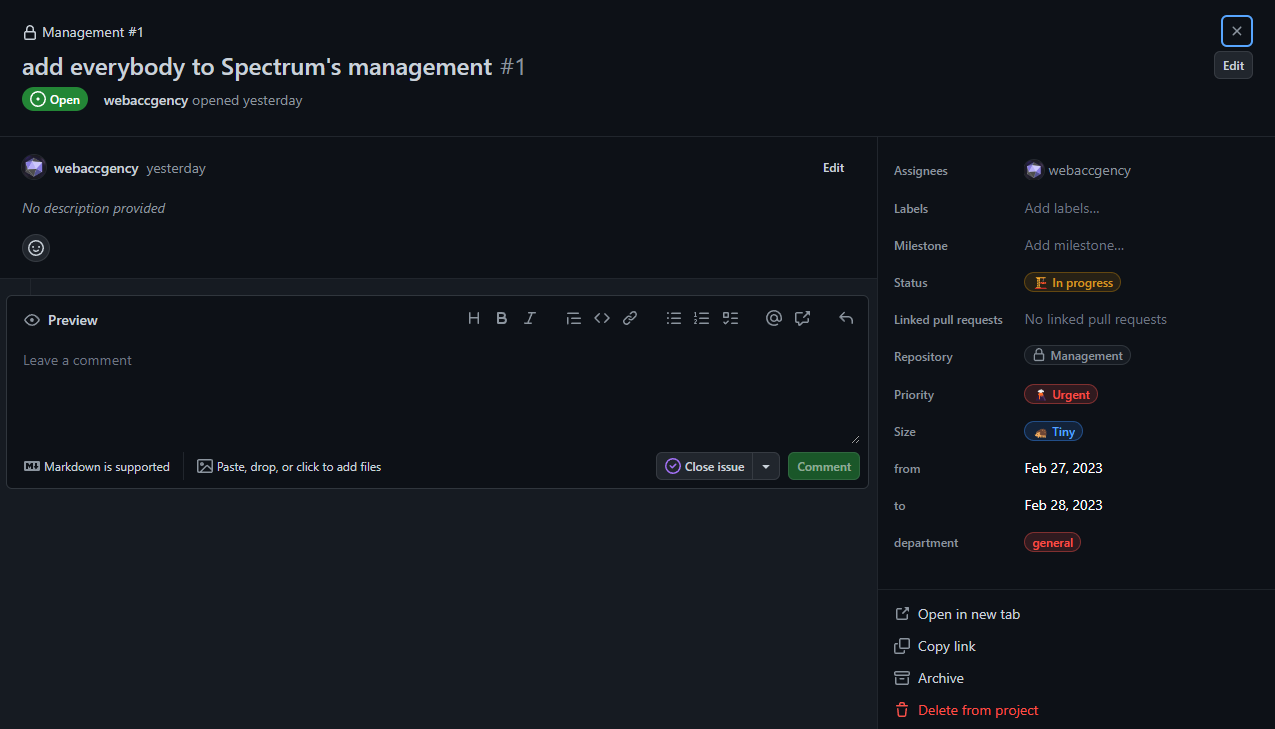Apply bold formatting in comment toolbar

click(x=502, y=319)
